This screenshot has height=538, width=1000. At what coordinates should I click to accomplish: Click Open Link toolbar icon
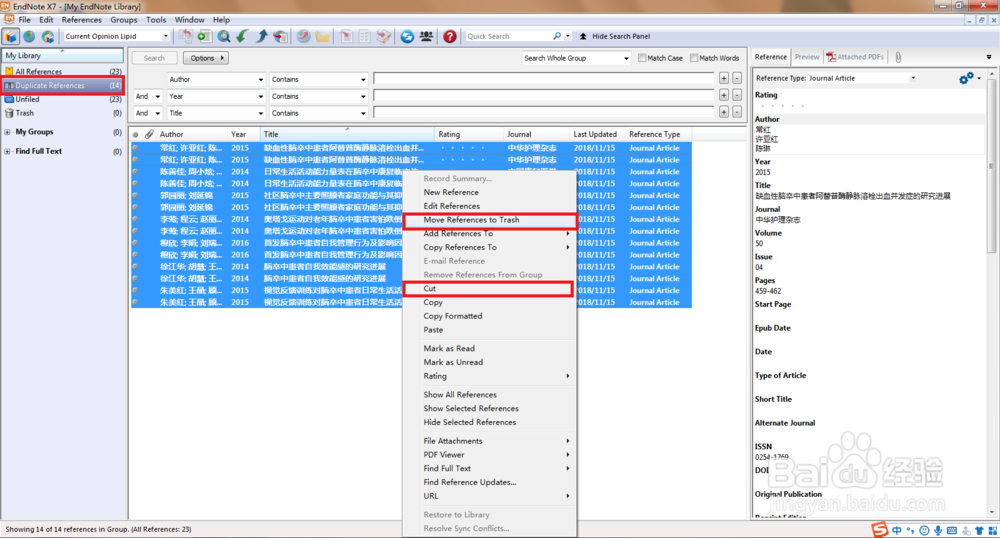pos(304,36)
